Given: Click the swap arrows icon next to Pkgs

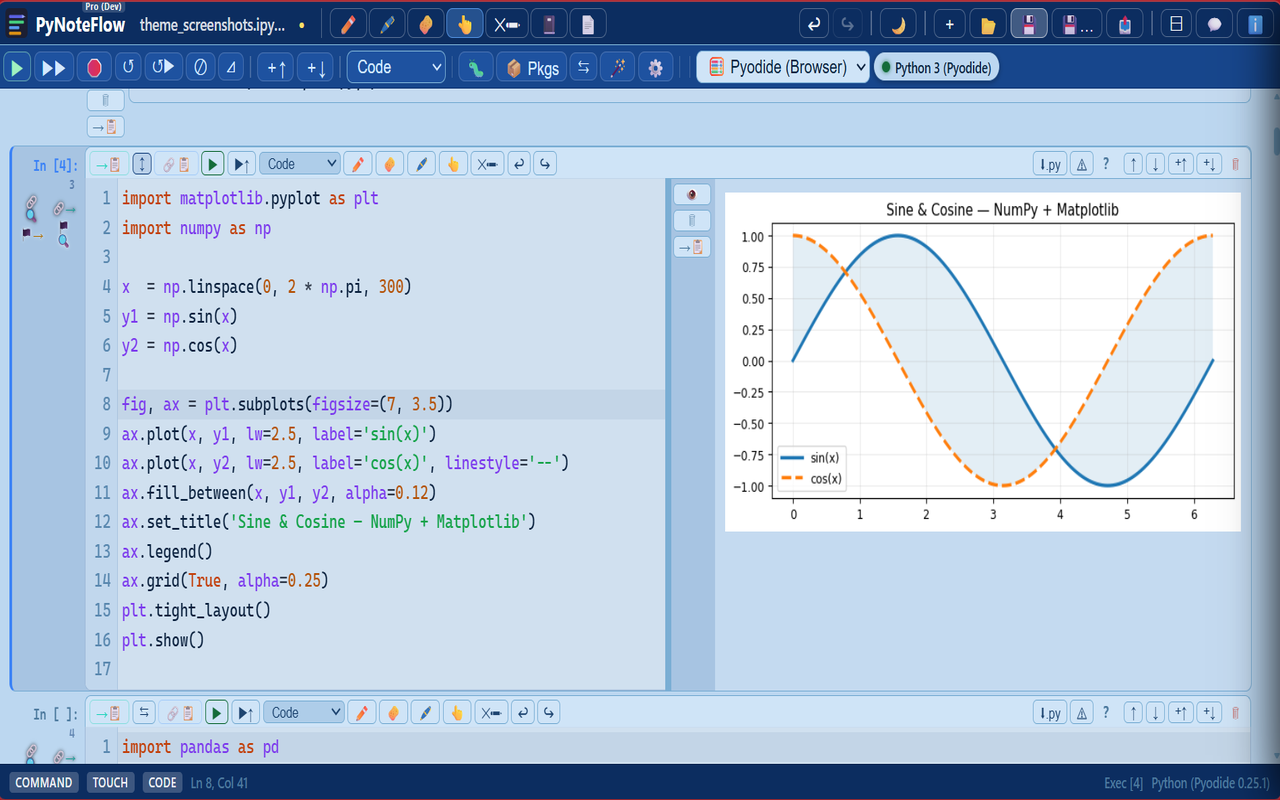Looking at the screenshot, I should [x=585, y=67].
